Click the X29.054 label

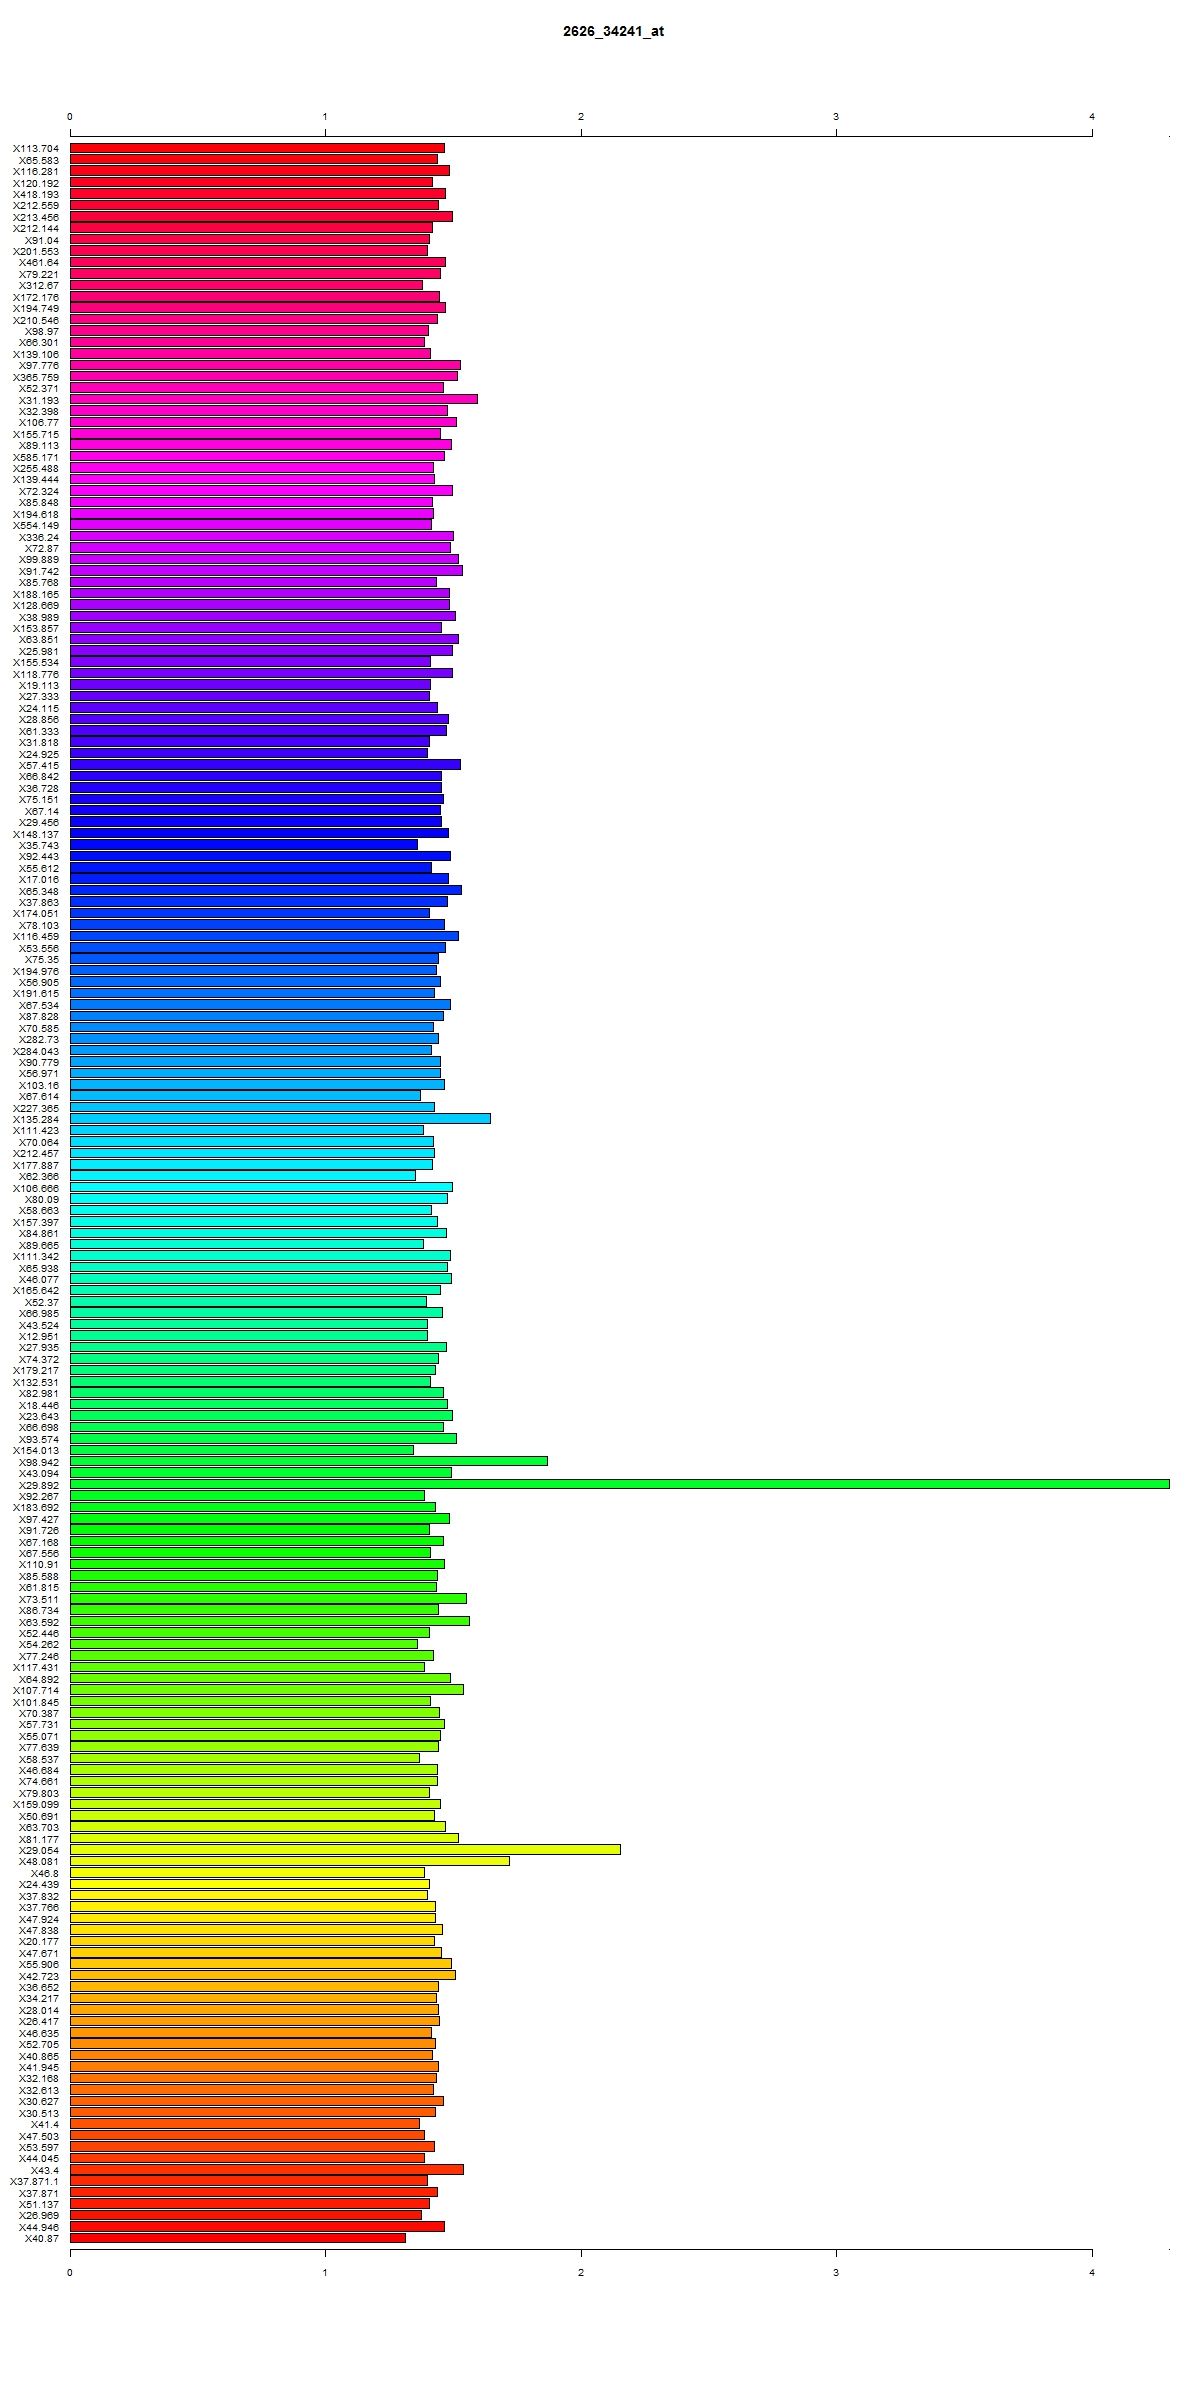pos(39,1850)
